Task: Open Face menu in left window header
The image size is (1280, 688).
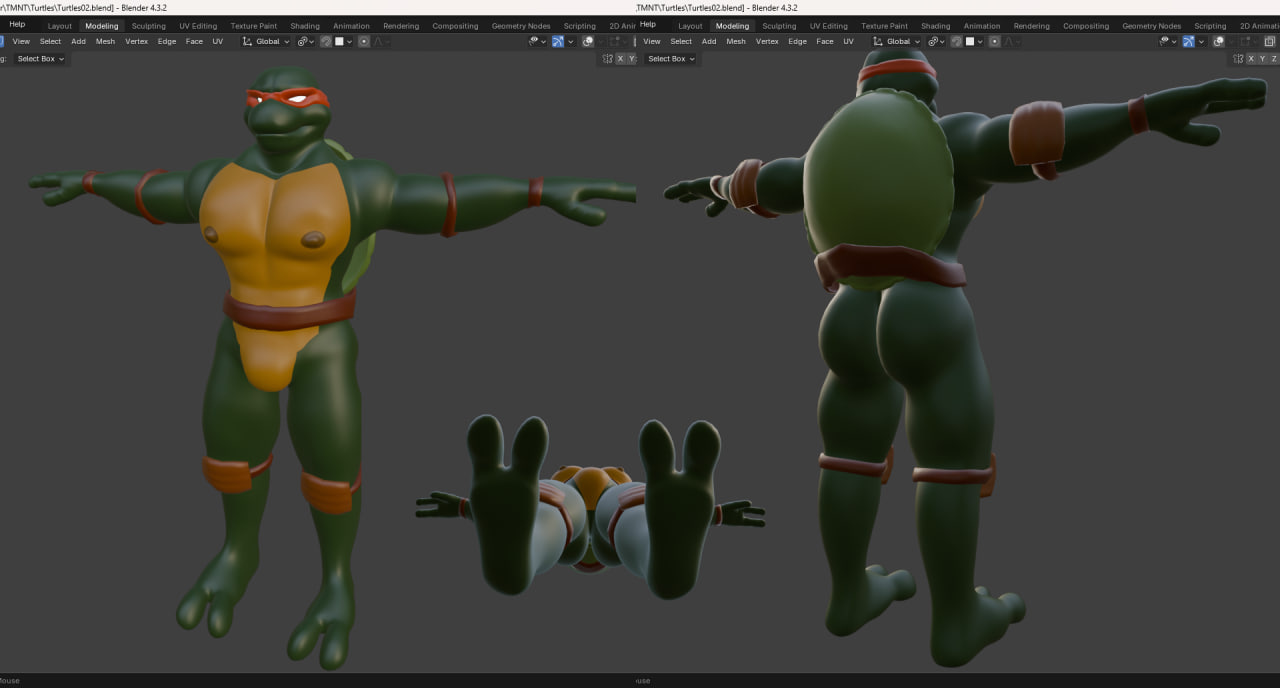Action: point(194,41)
